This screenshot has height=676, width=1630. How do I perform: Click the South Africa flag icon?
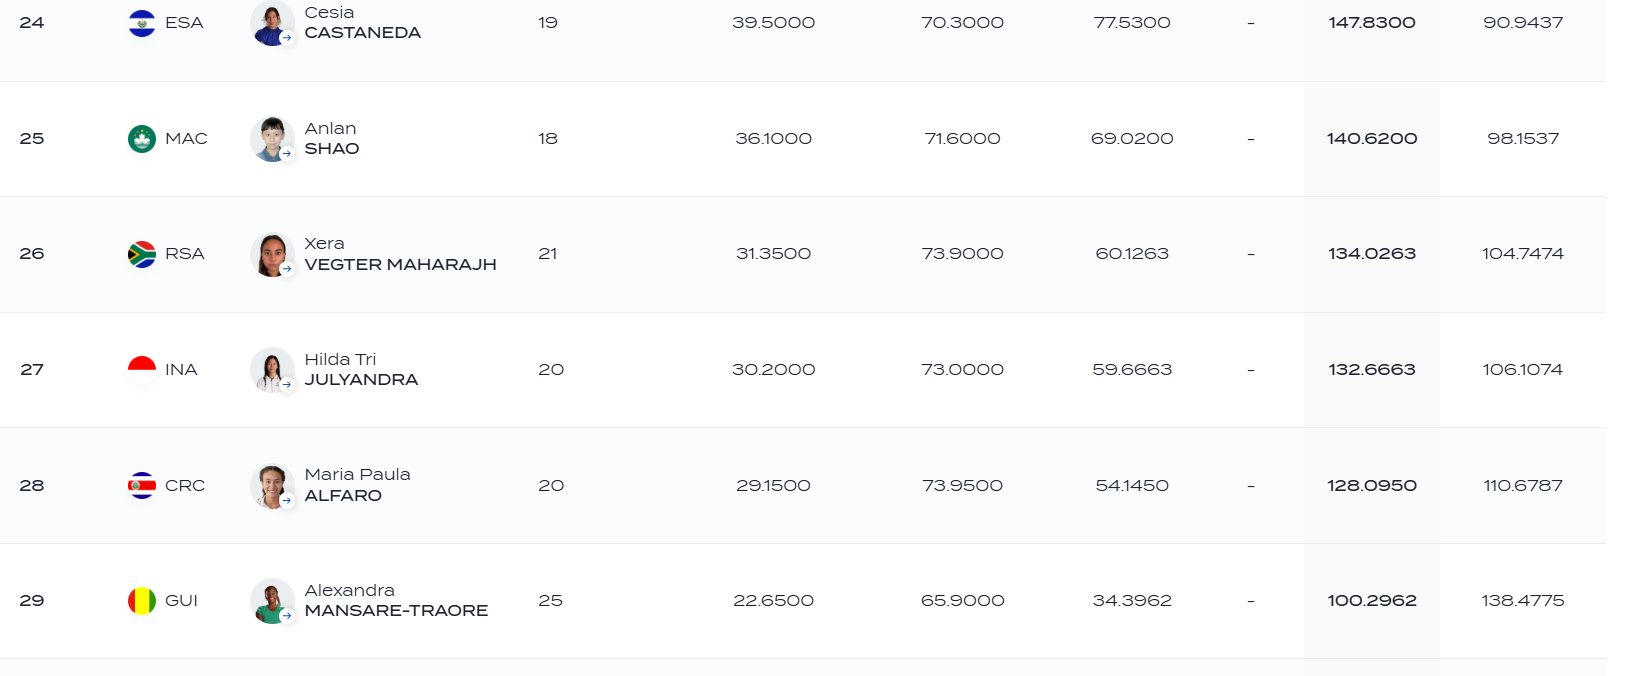[142, 254]
